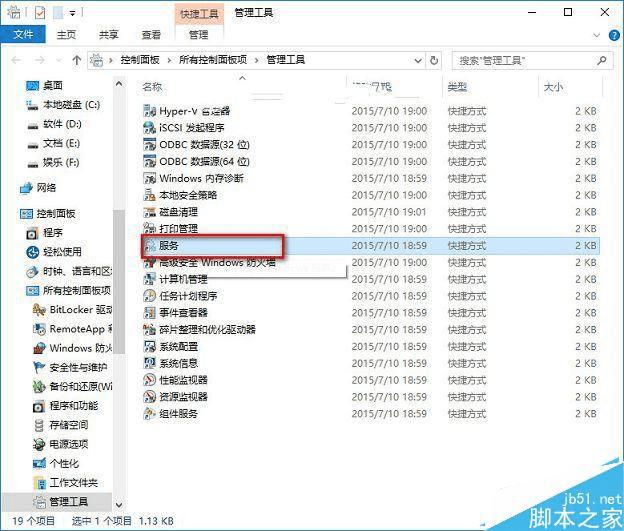The width and height of the screenshot is (624, 531).
Task: Select the 任务计划程序 clock icon
Action: [x=149, y=296]
